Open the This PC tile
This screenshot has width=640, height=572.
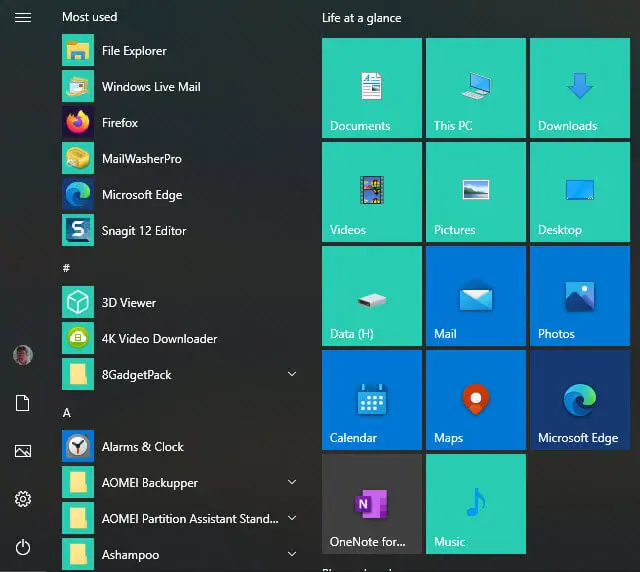[x=476, y=88]
